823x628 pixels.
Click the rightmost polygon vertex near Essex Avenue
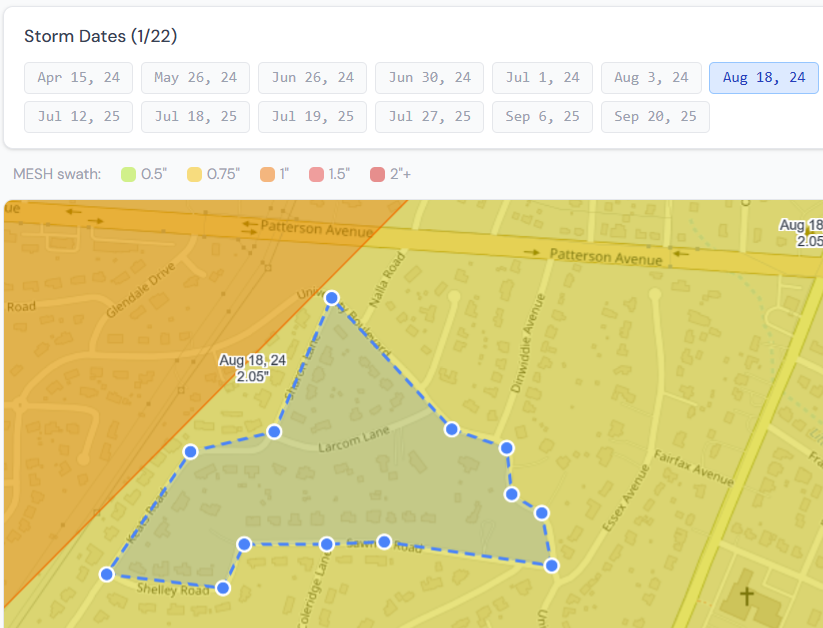(x=551, y=565)
